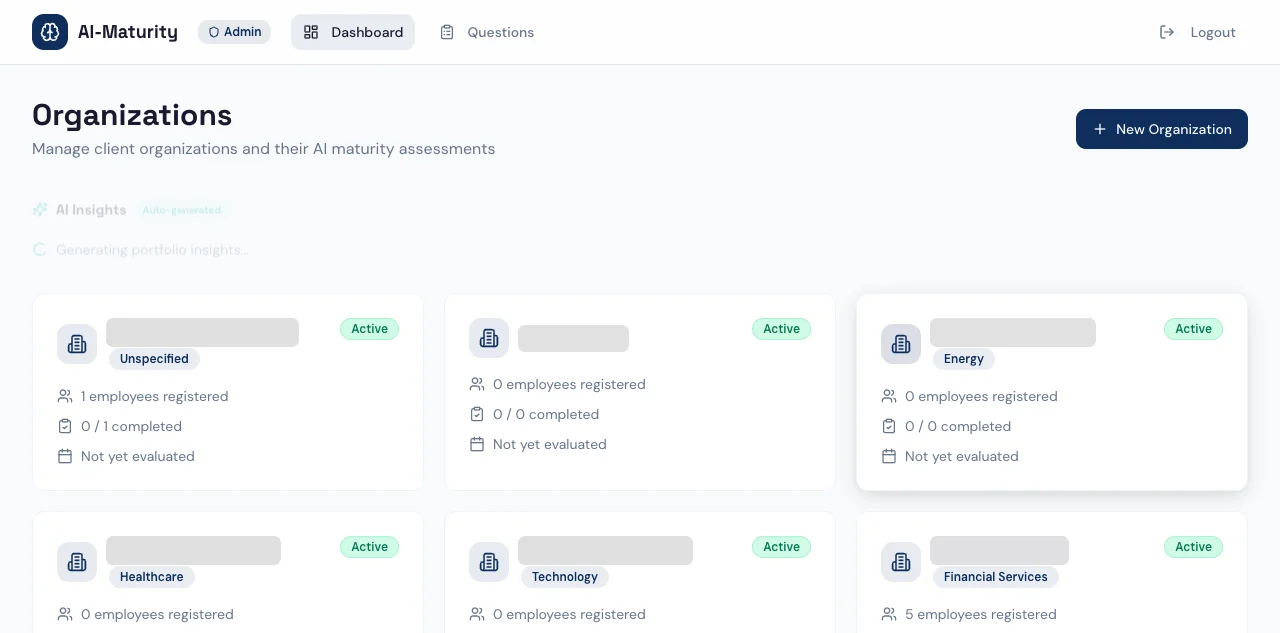1280x633 pixels.
Task: Click the people icon on the Energy card
Action: (889, 396)
